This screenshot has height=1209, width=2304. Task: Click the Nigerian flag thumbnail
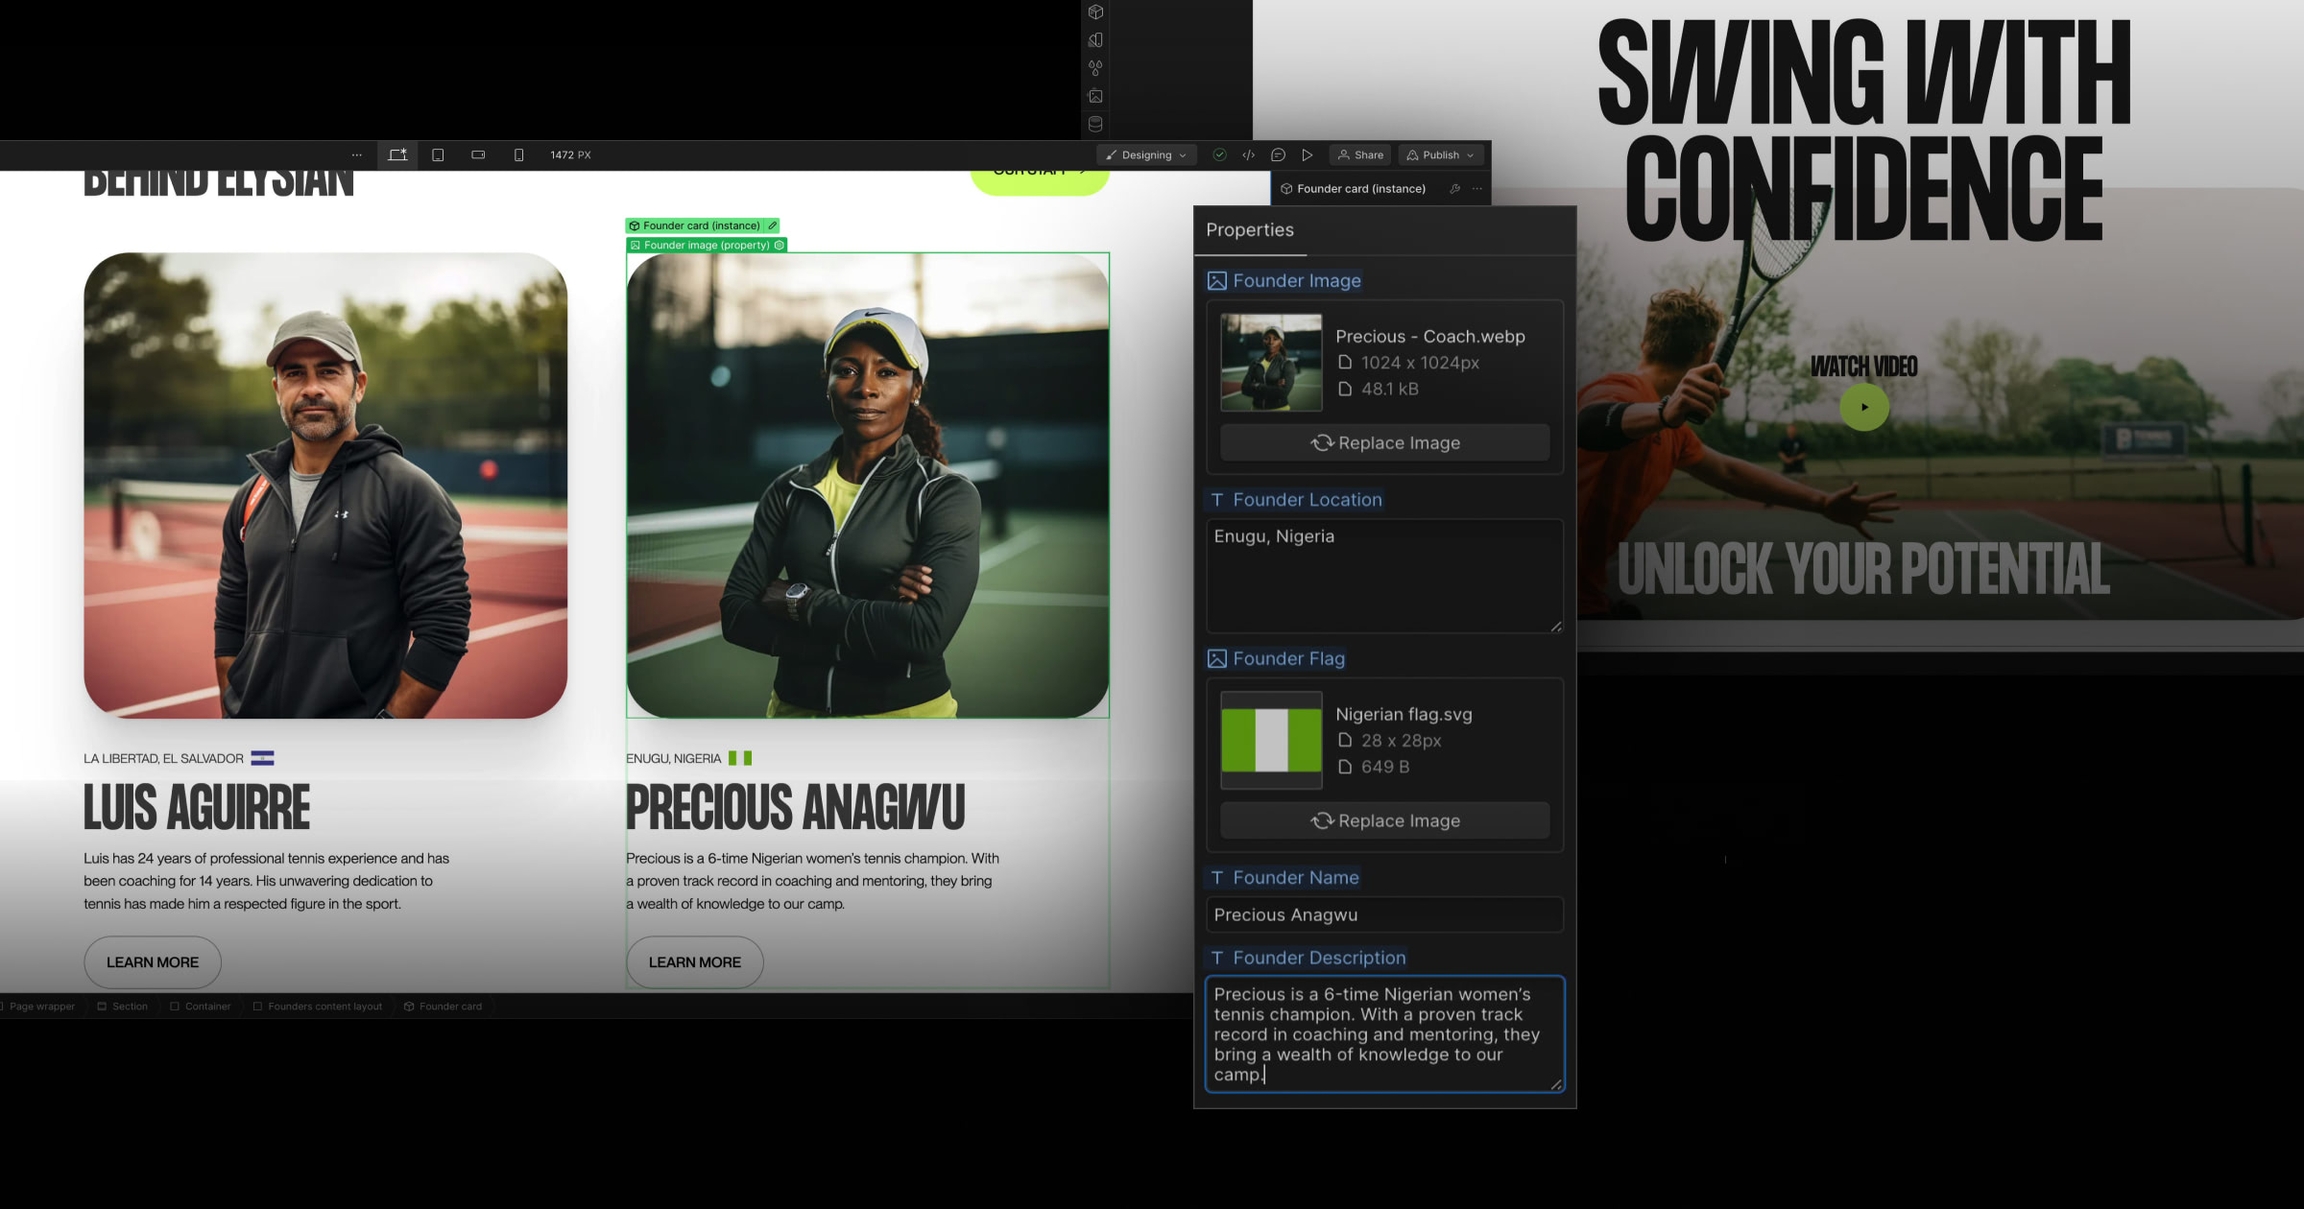pyautogui.click(x=1270, y=740)
